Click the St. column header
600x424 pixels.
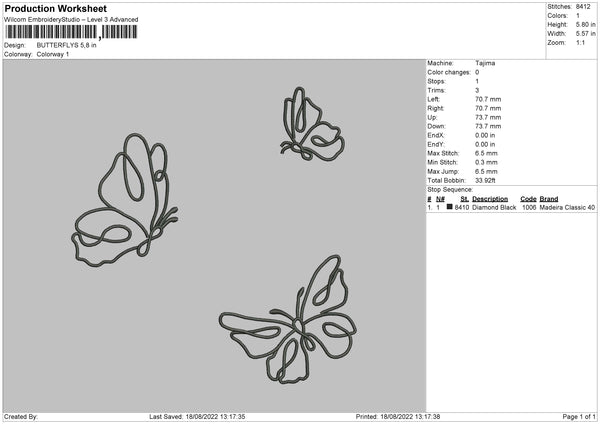pos(465,199)
